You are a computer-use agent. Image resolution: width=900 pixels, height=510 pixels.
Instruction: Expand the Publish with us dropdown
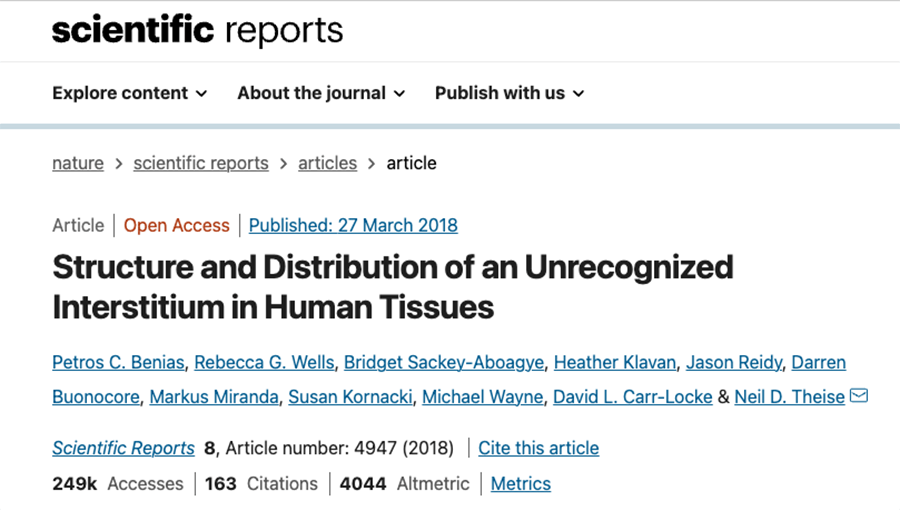click(x=510, y=93)
